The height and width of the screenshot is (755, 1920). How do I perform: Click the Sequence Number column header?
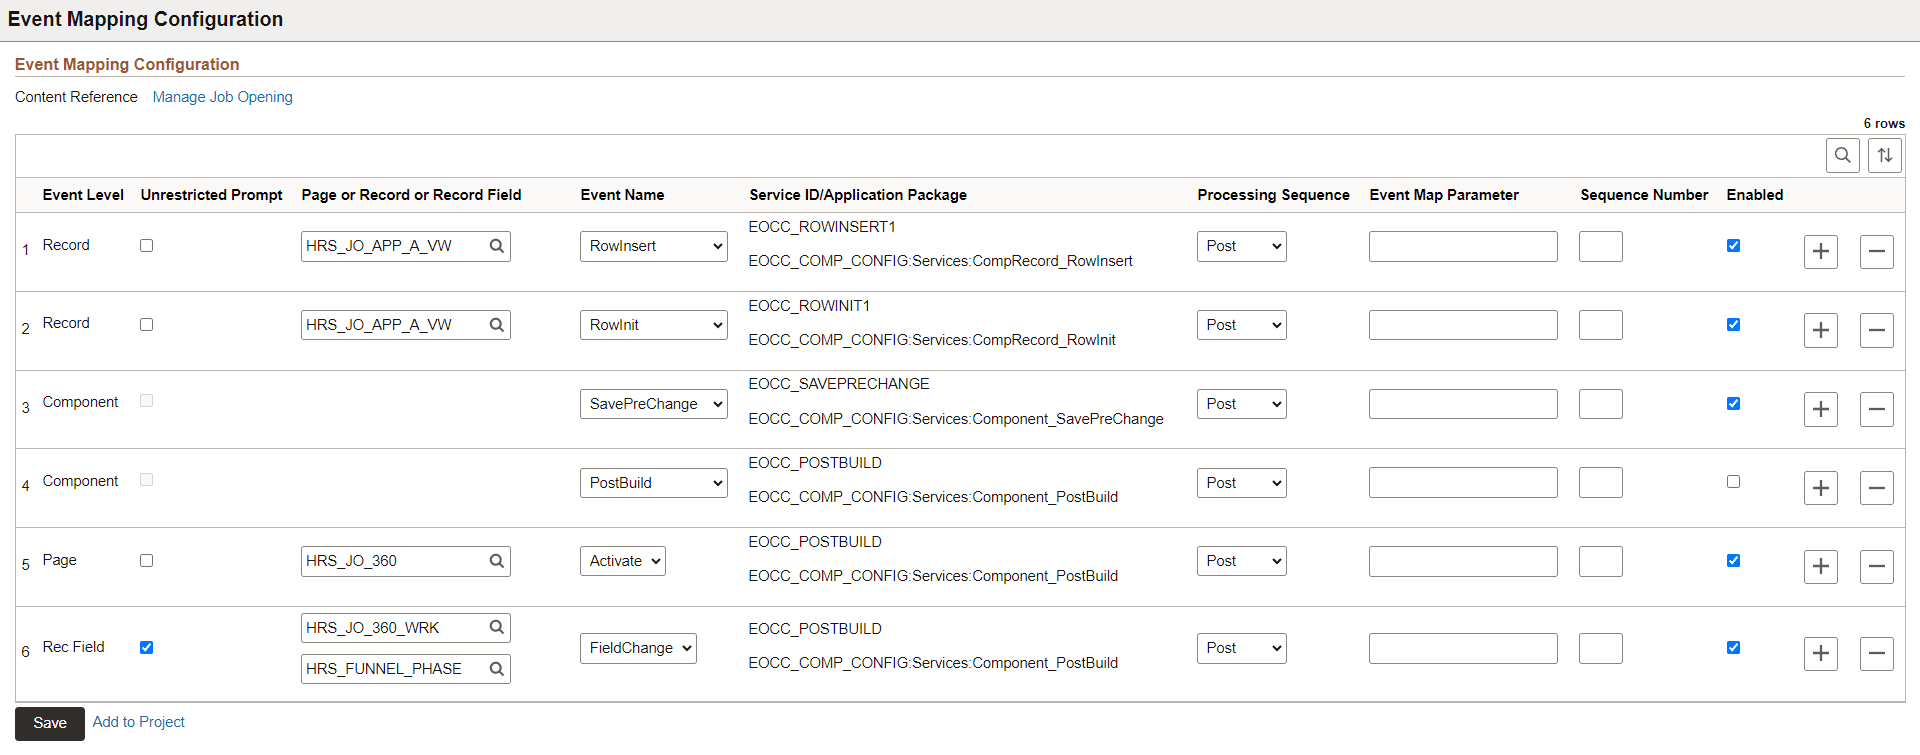tap(1644, 195)
